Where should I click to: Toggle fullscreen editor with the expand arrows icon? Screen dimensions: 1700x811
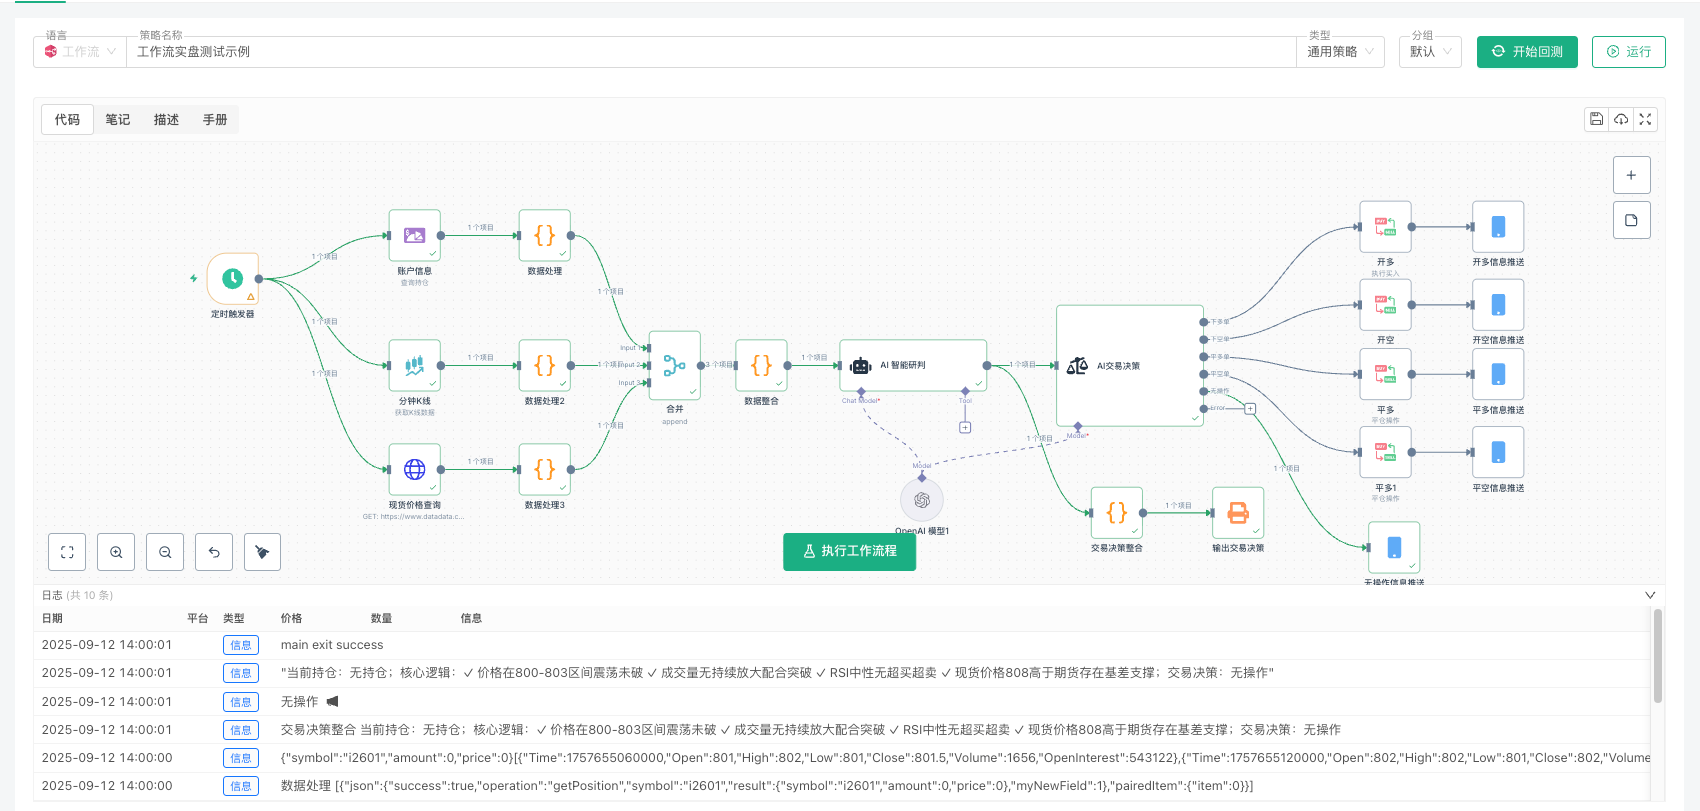coord(1645,119)
